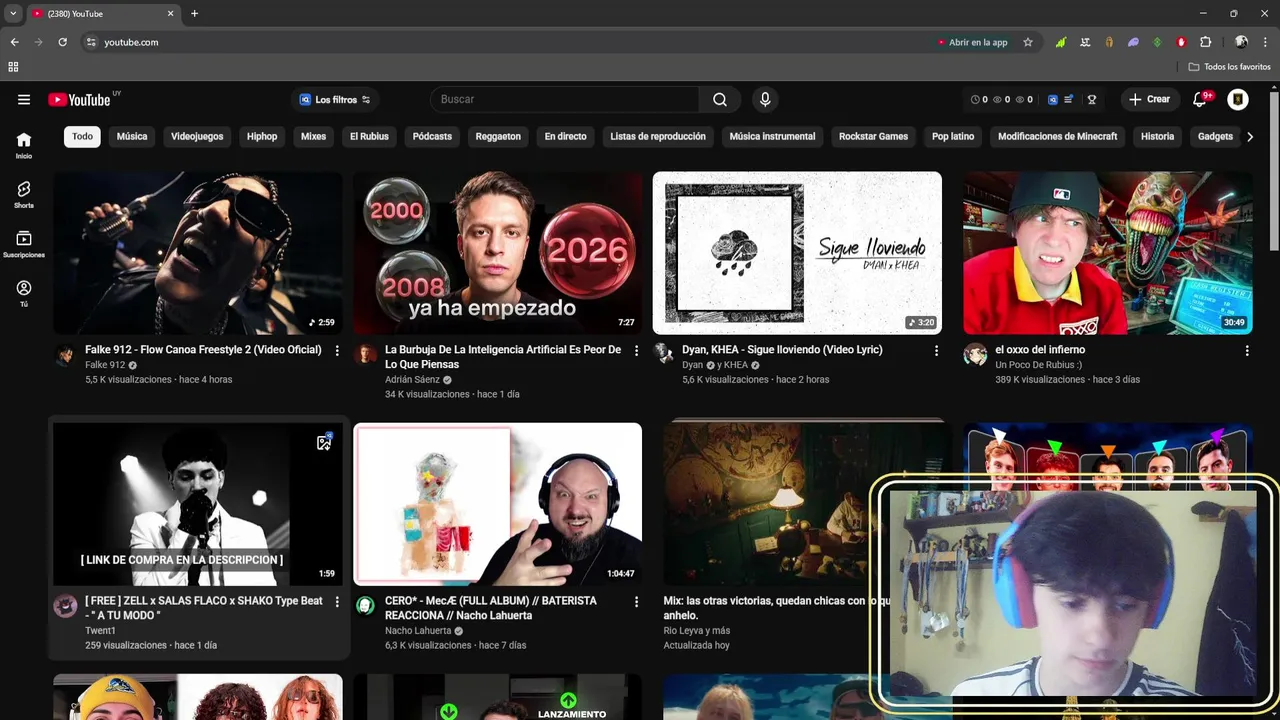The width and height of the screenshot is (1280, 720).
Task: Click the red hand blocker extension
Action: (x=1181, y=42)
